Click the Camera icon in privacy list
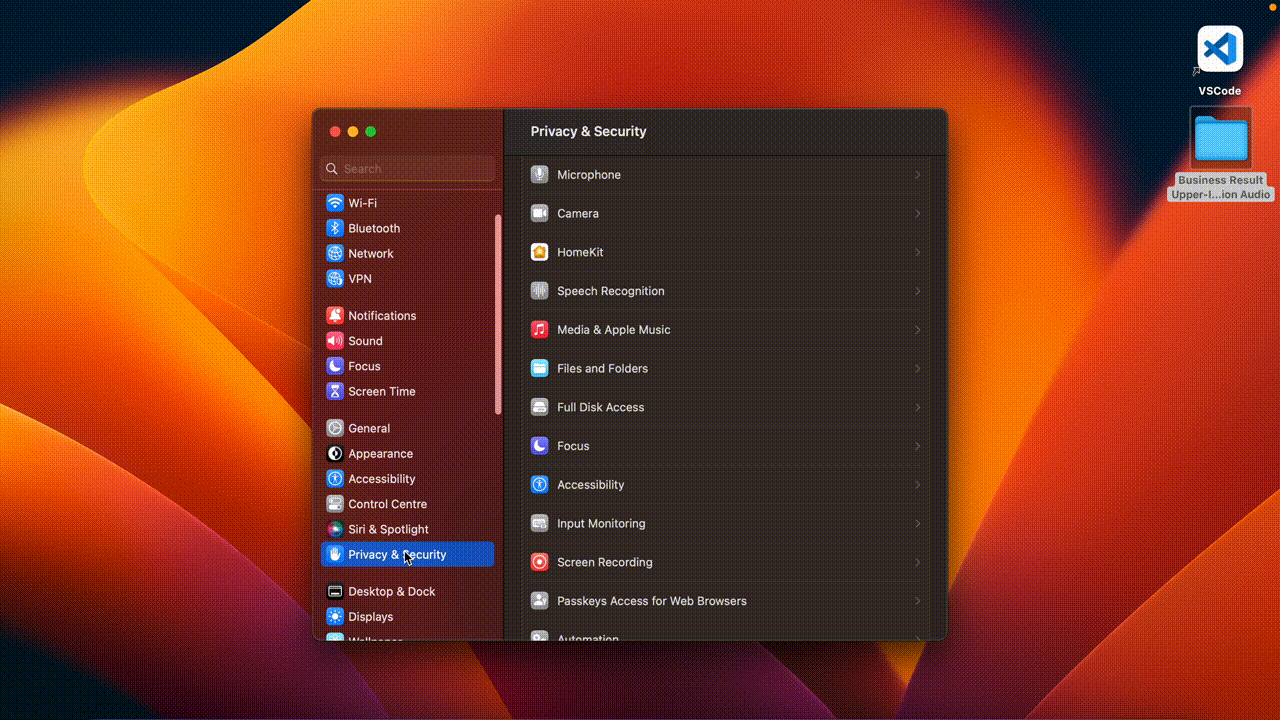 tap(539, 214)
